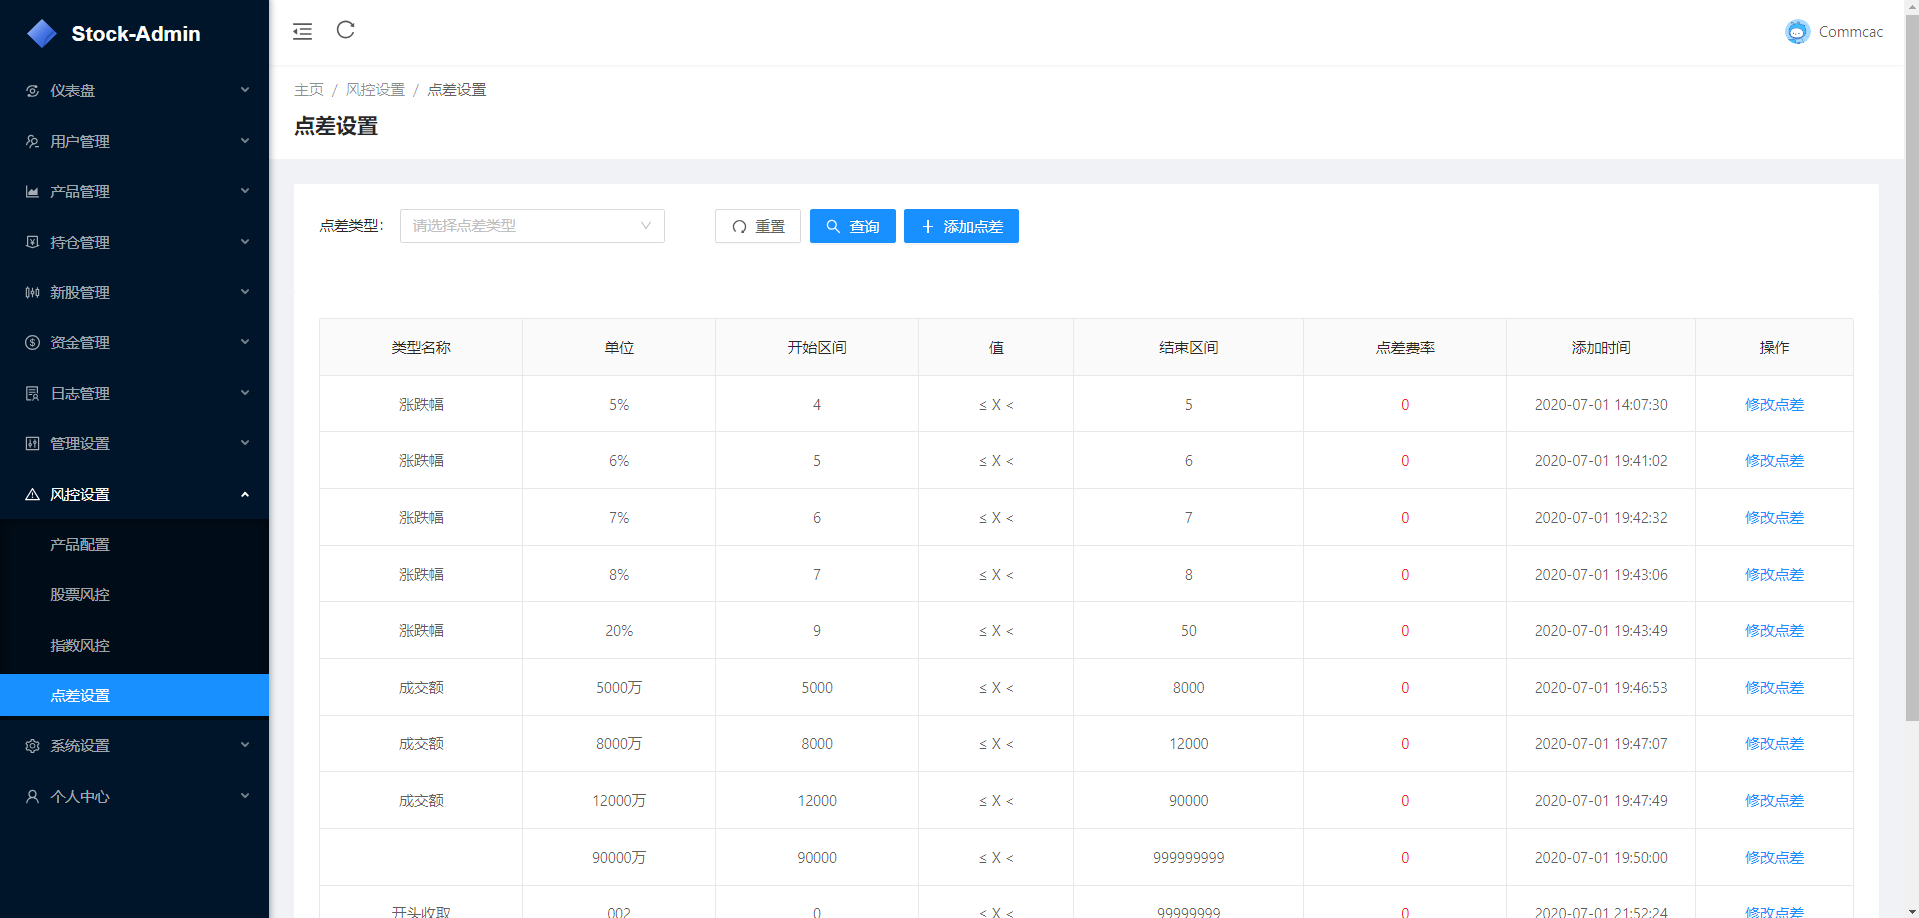The image size is (1919, 918).
Task: Click the 资金管理 coin icon in sidebar
Action: (x=32, y=343)
